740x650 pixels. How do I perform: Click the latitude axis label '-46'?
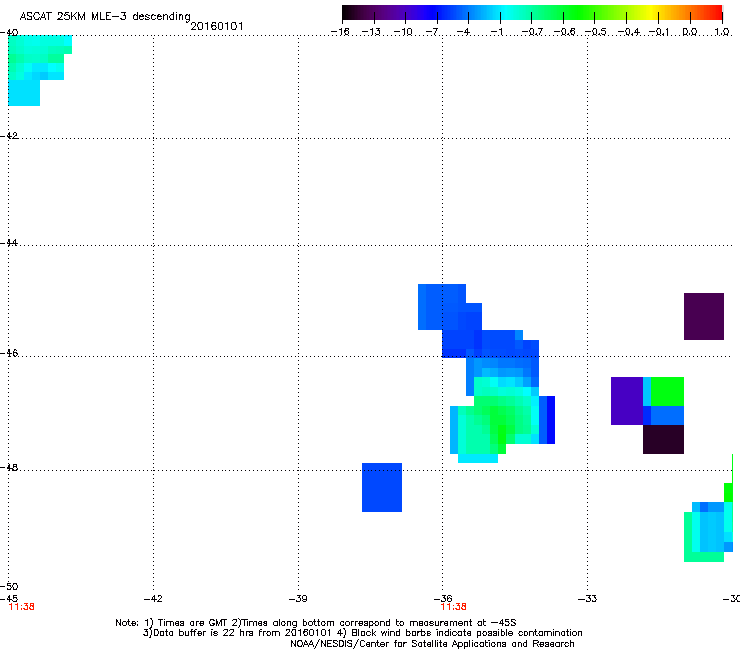9,353
